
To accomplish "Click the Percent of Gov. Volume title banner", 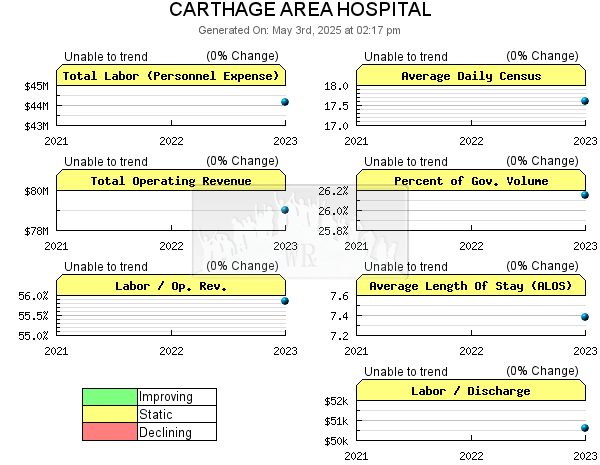I will [x=471, y=180].
